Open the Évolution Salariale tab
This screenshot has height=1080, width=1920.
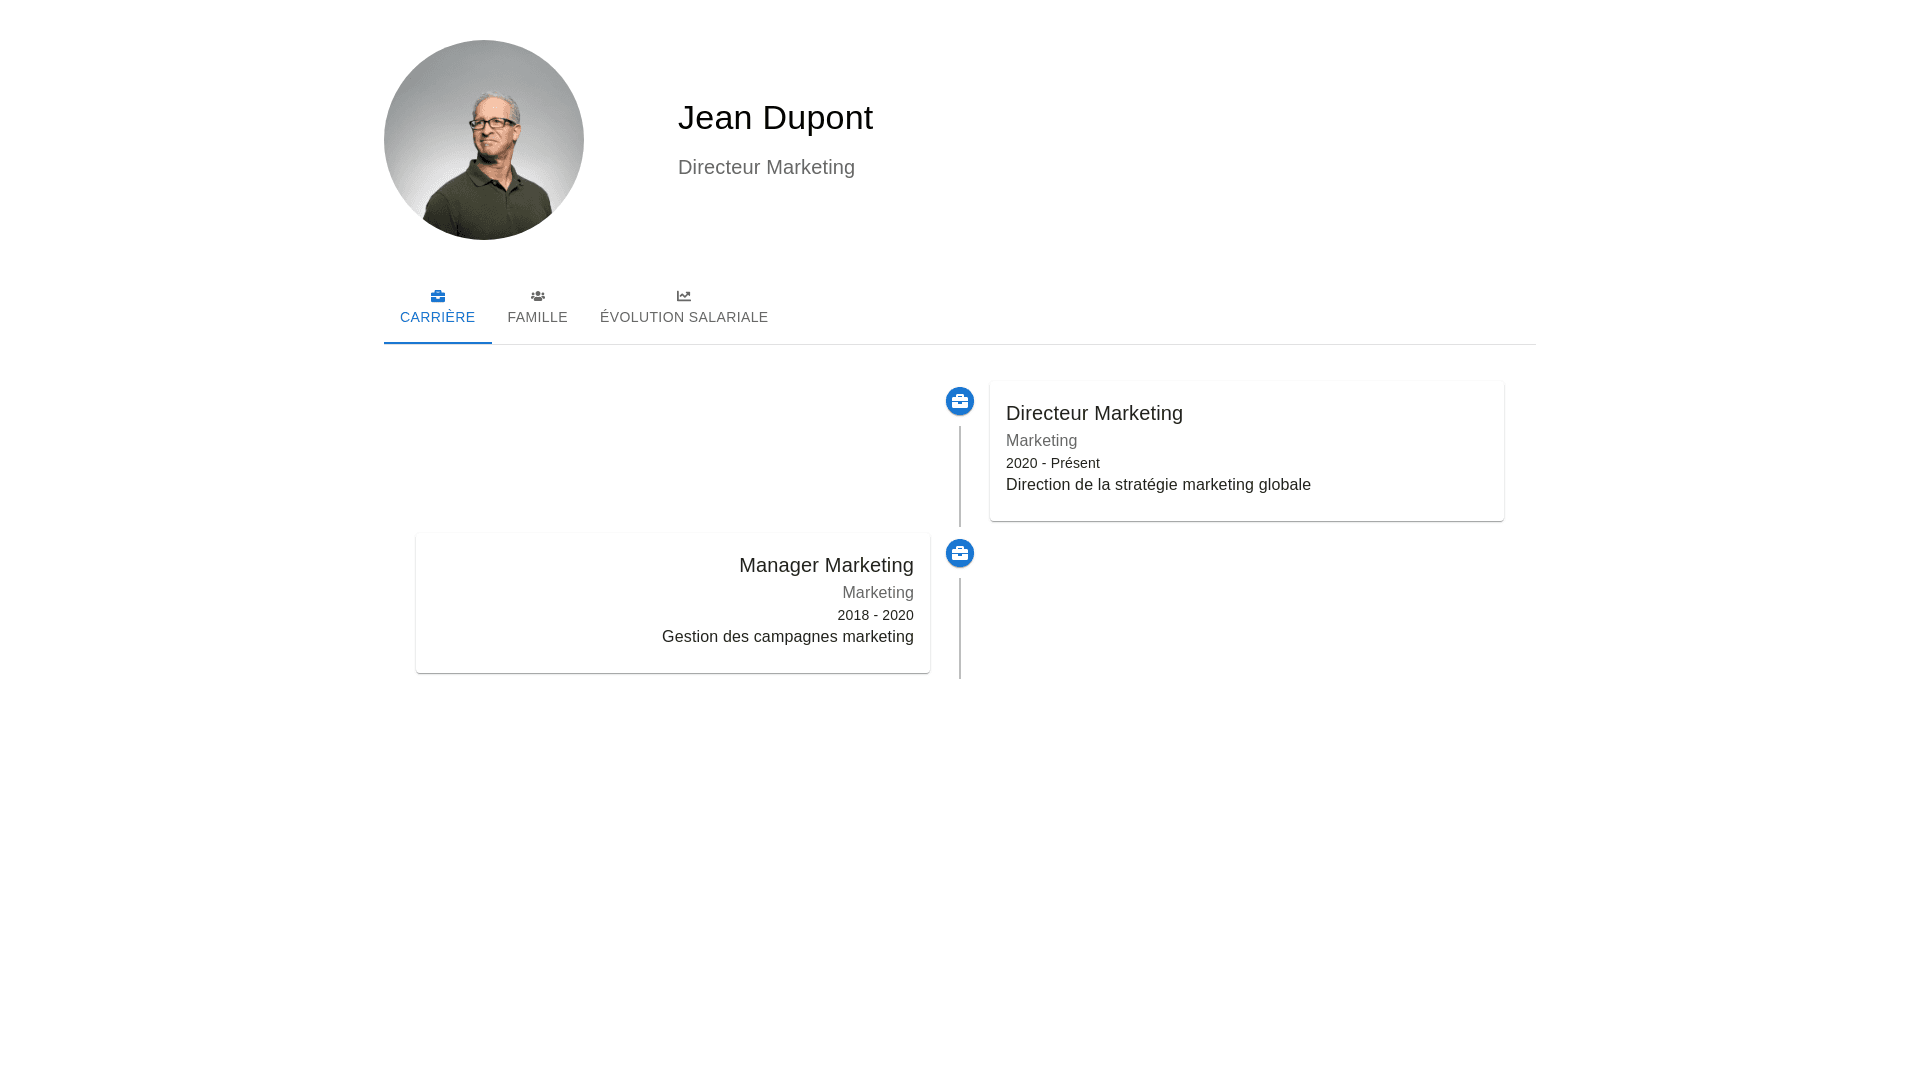pyautogui.click(x=684, y=317)
